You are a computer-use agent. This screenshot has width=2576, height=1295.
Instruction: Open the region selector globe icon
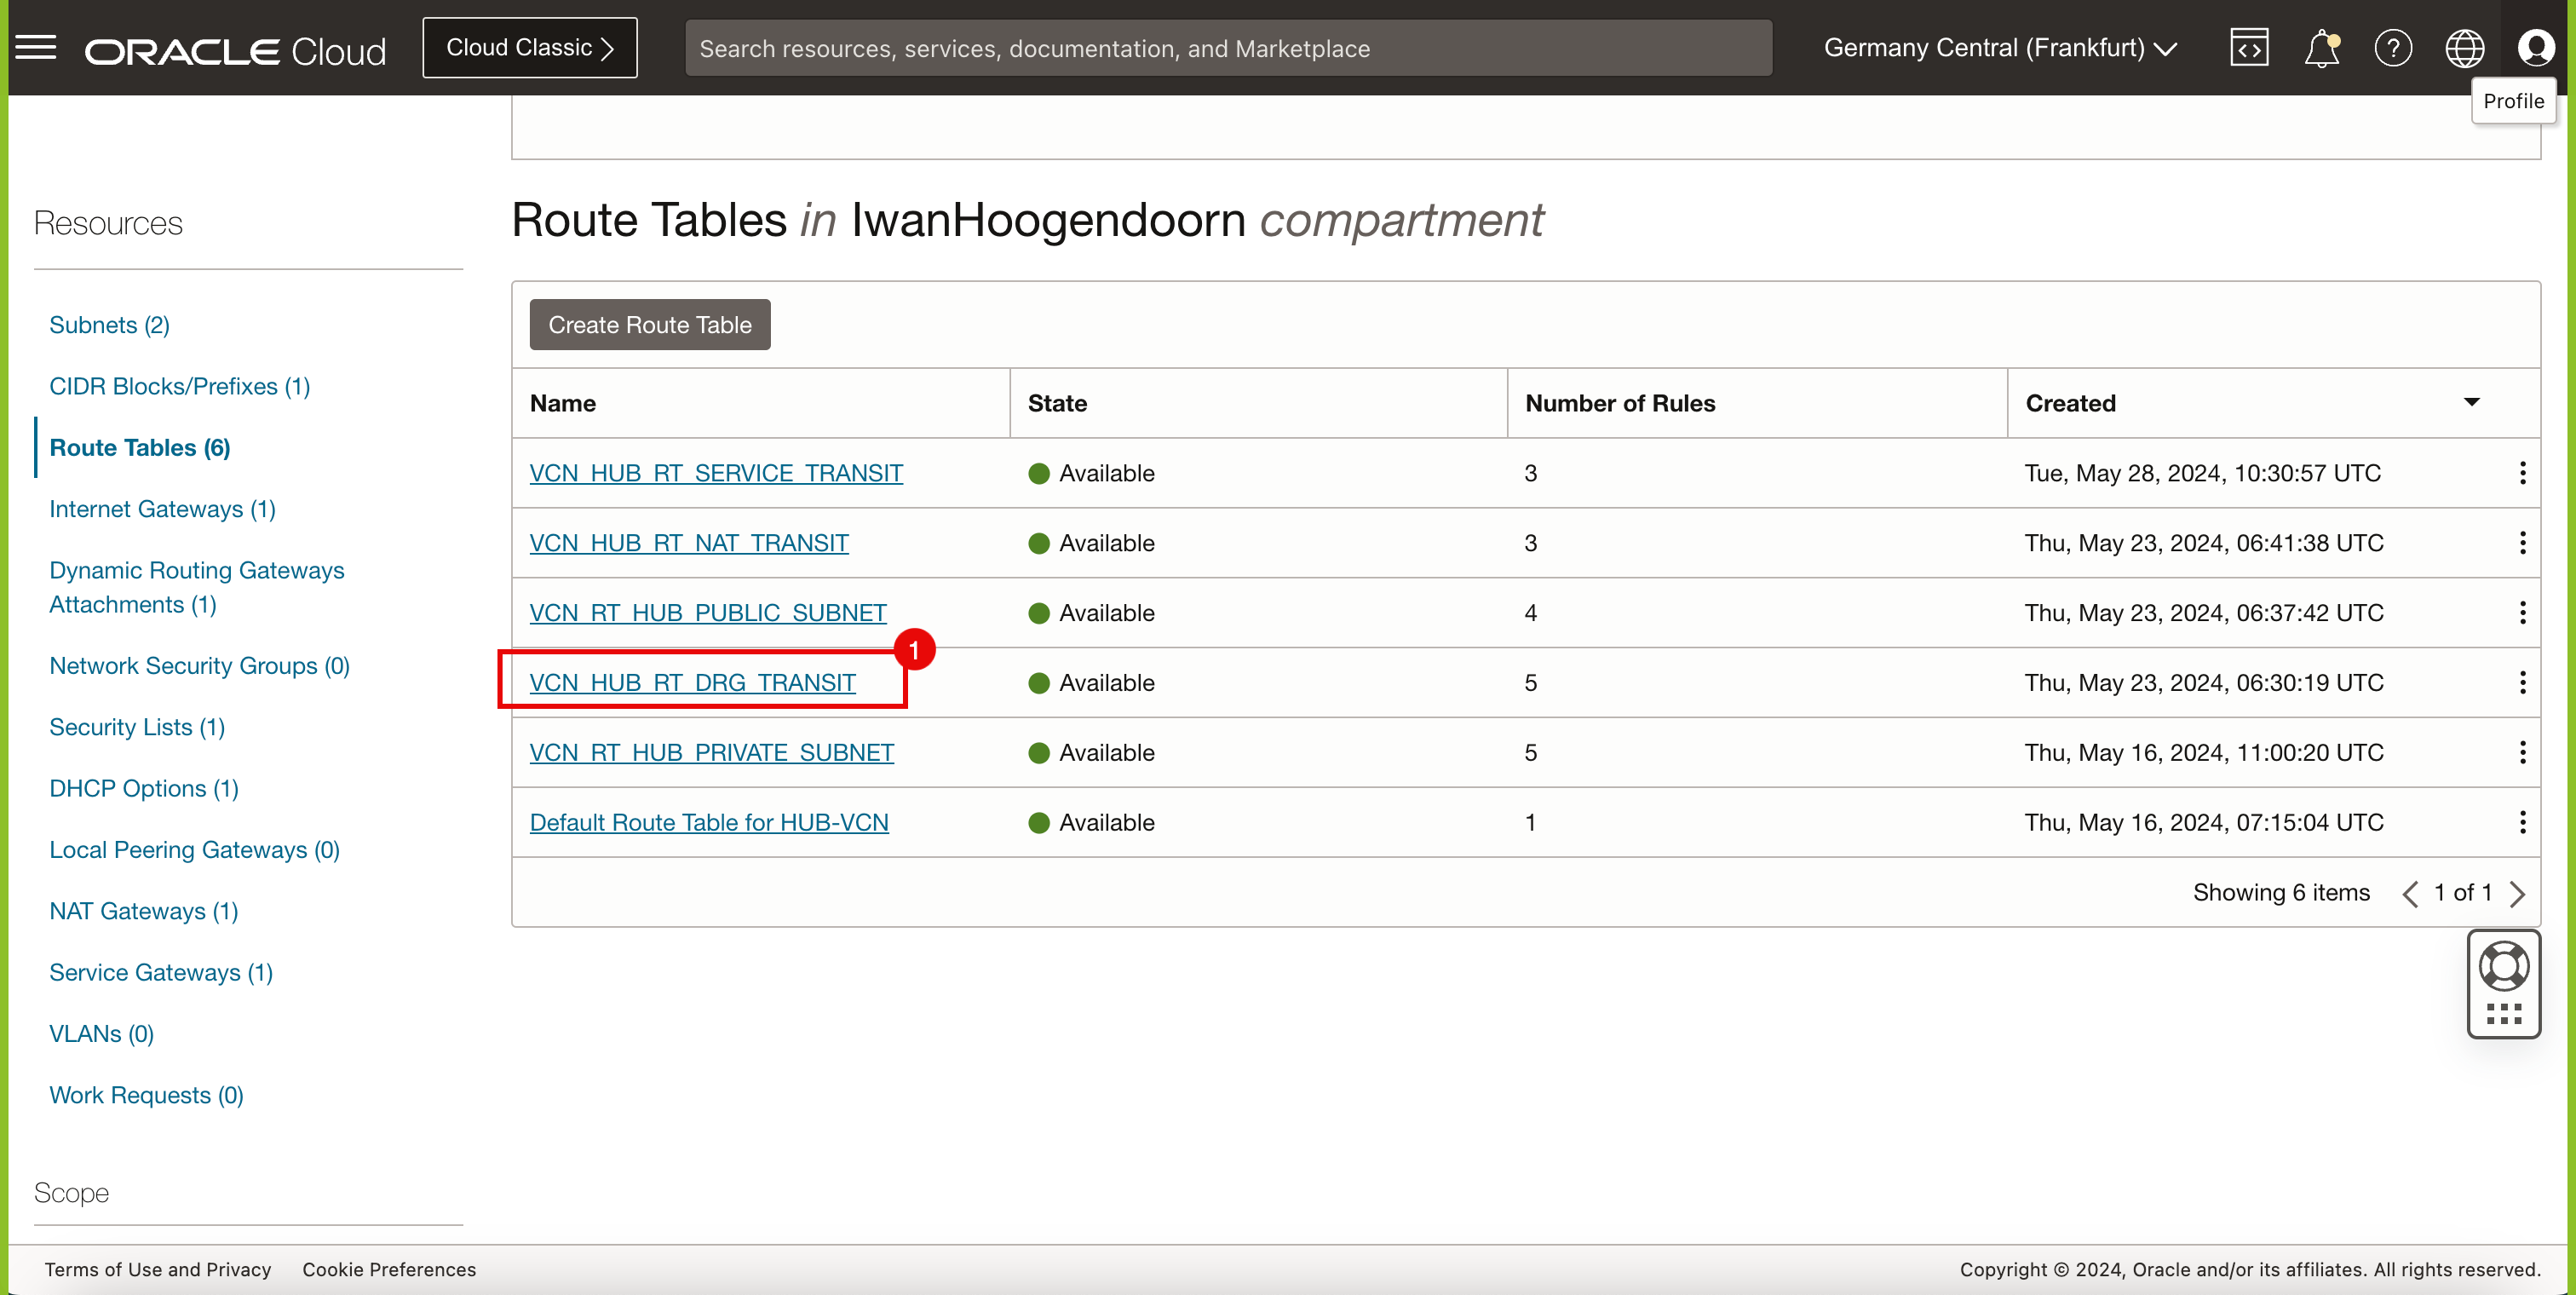click(2464, 48)
